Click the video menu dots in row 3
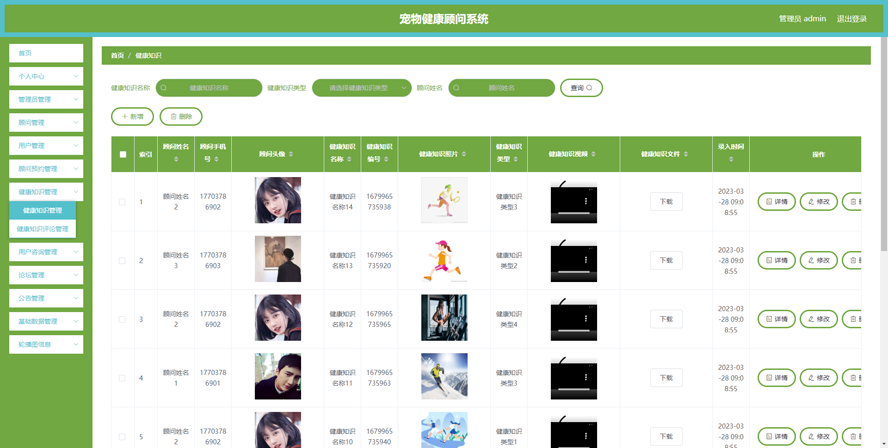This screenshot has width=888, height=448. click(x=586, y=318)
